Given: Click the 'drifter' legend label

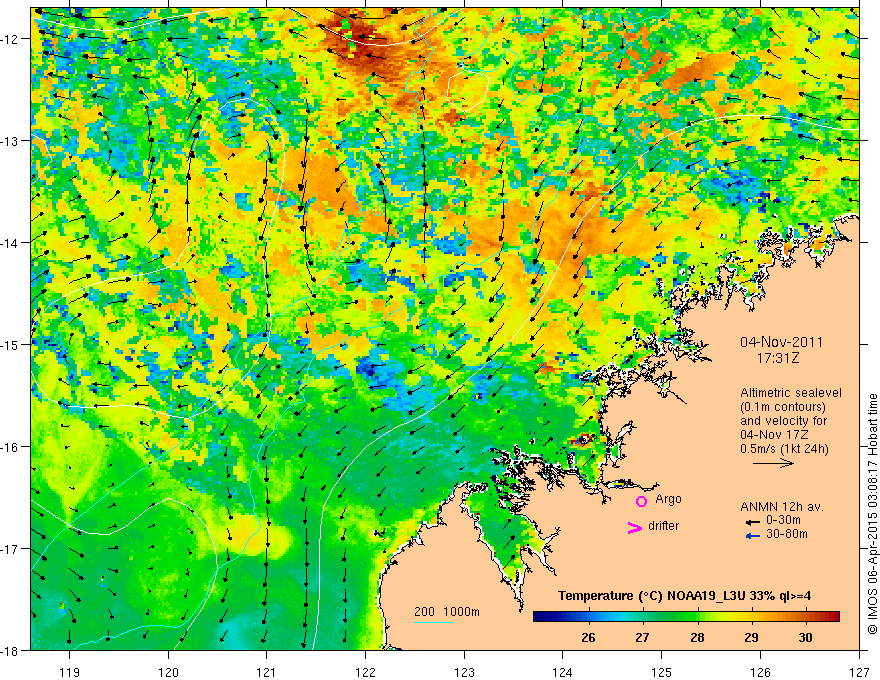Looking at the screenshot, I should tap(663, 526).
